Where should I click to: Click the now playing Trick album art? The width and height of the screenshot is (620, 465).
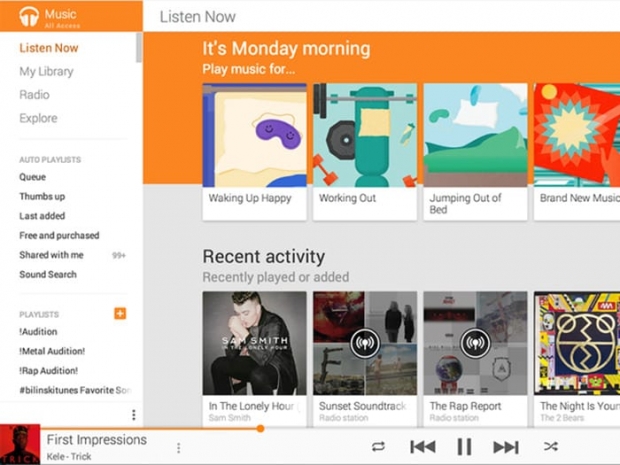pyautogui.click(x=19, y=445)
